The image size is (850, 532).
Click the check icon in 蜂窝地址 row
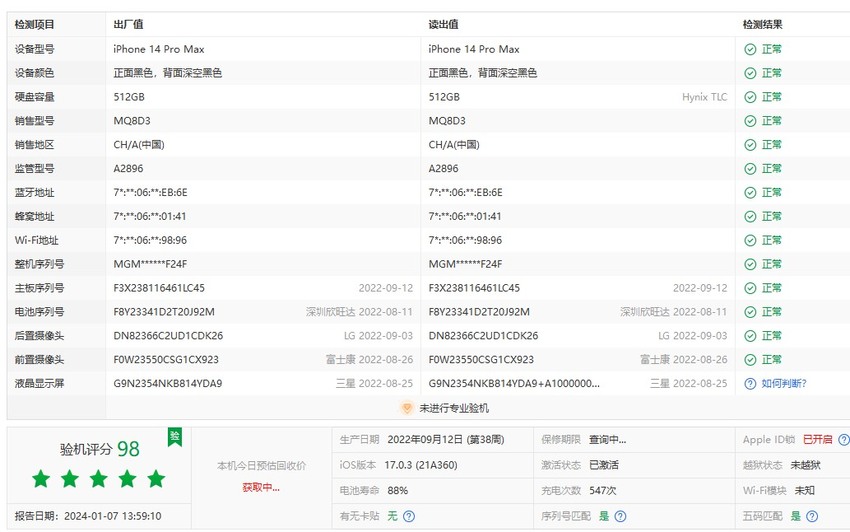click(x=750, y=216)
